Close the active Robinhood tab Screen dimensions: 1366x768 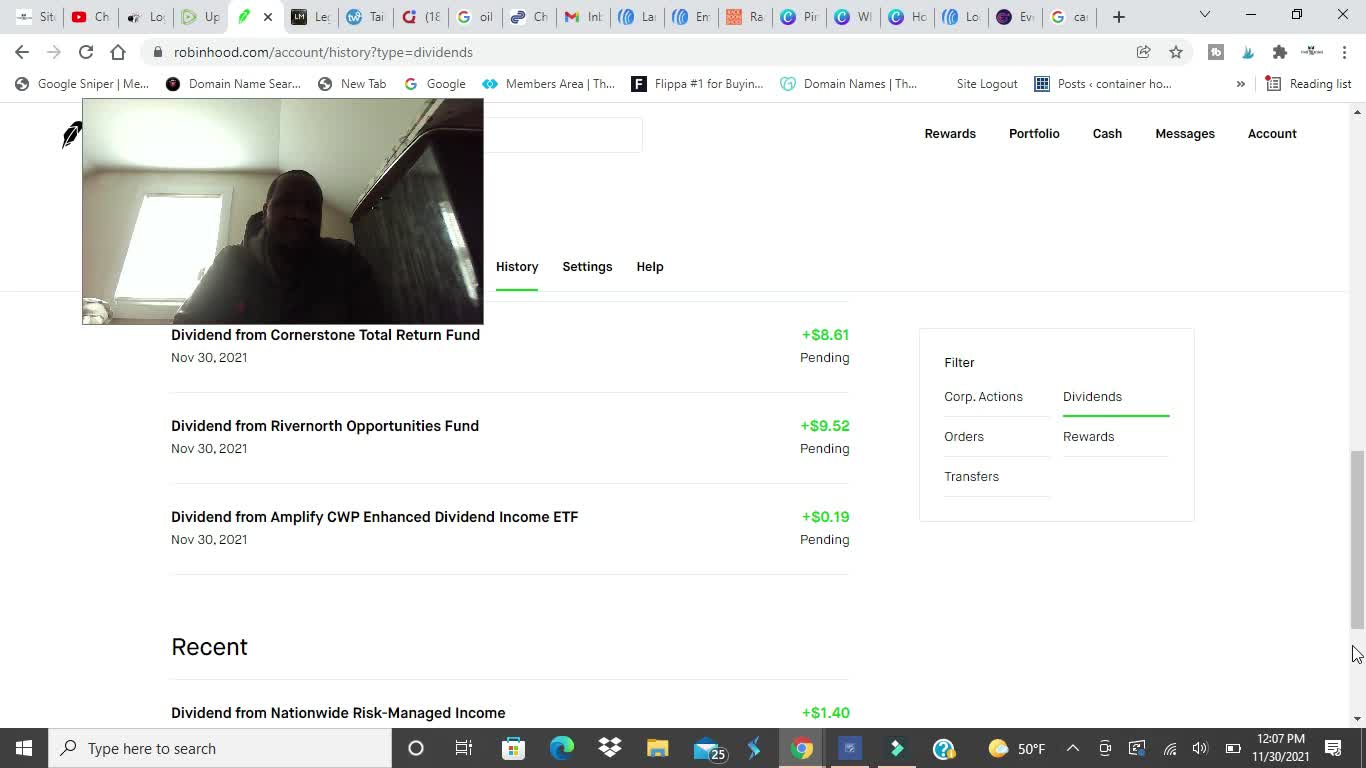click(x=268, y=17)
